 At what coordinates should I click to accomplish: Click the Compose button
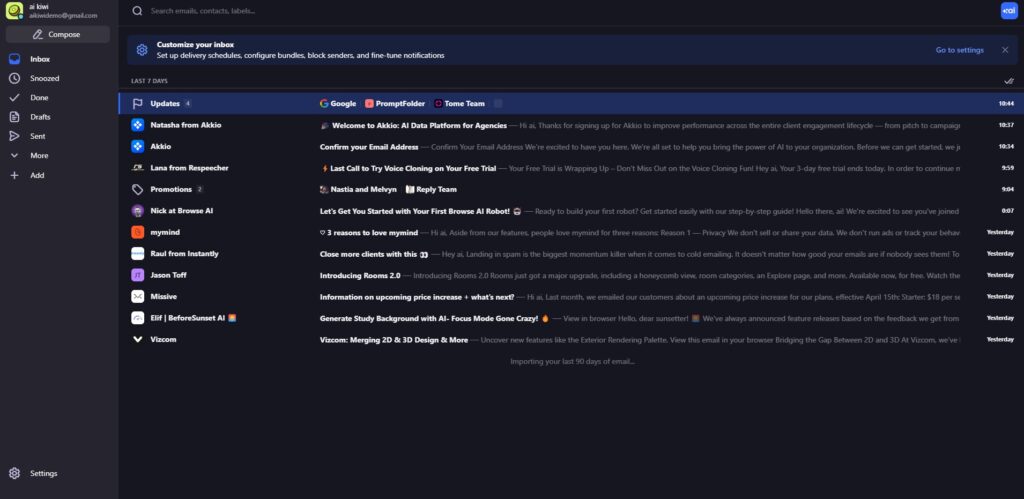click(x=57, y=35)
